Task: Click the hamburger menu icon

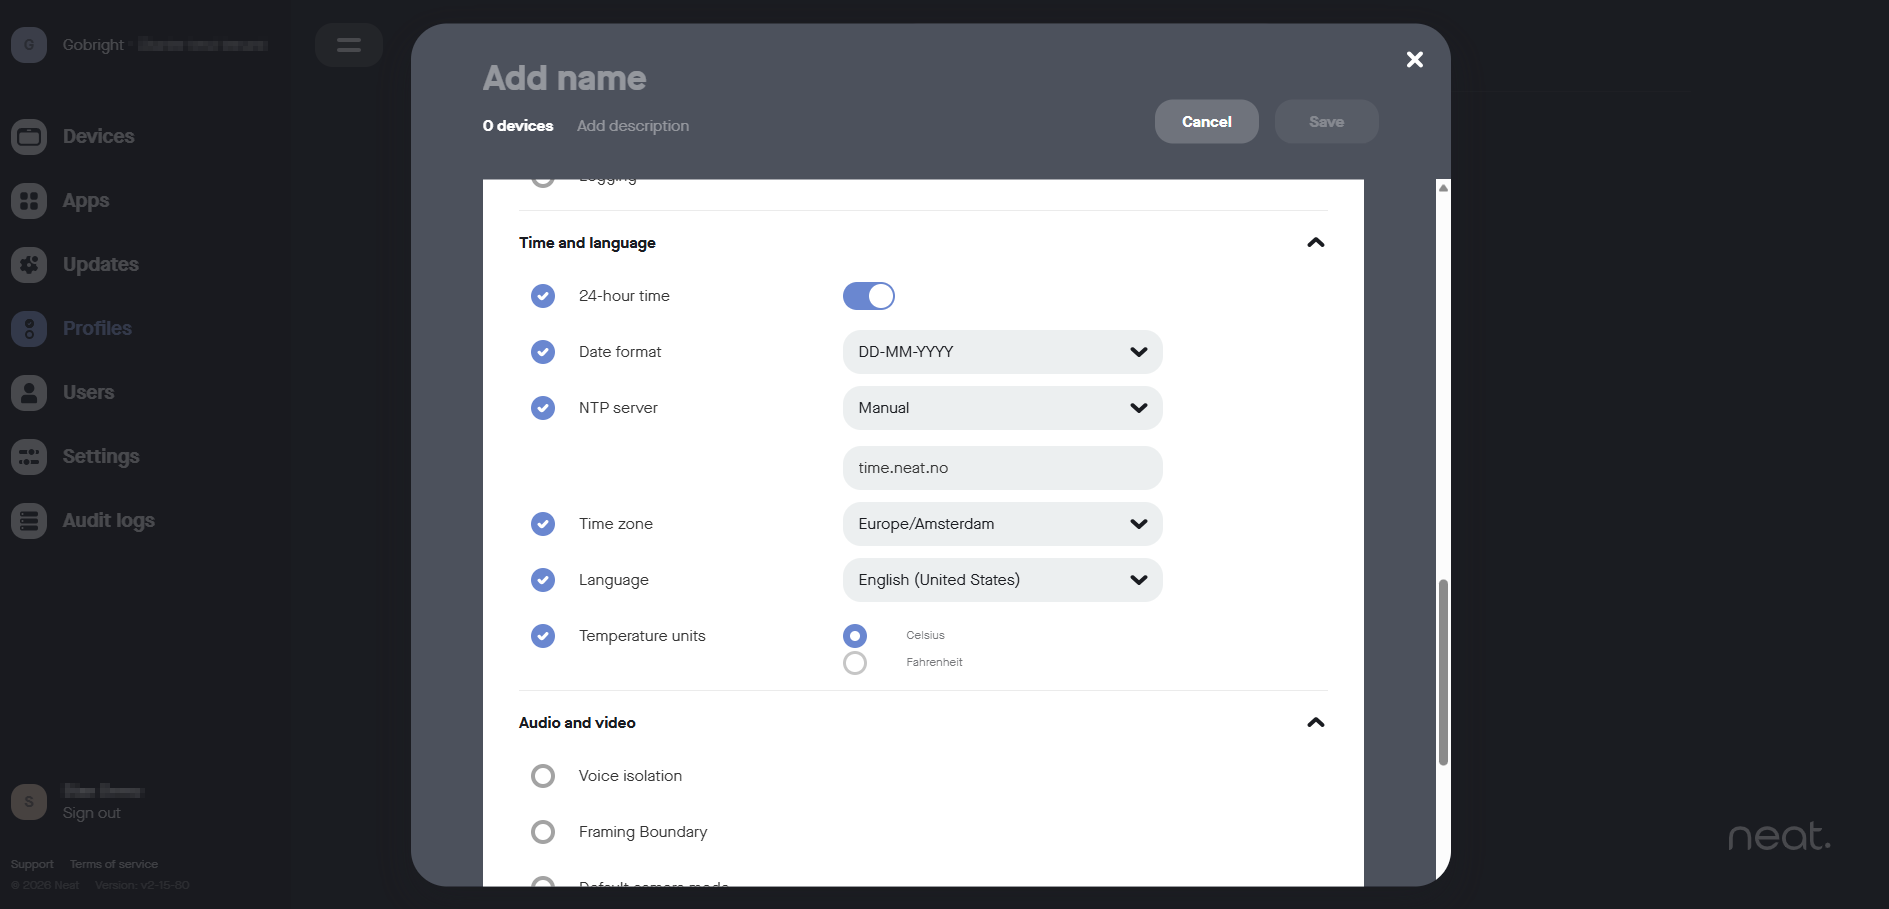Action: (348, 45)
